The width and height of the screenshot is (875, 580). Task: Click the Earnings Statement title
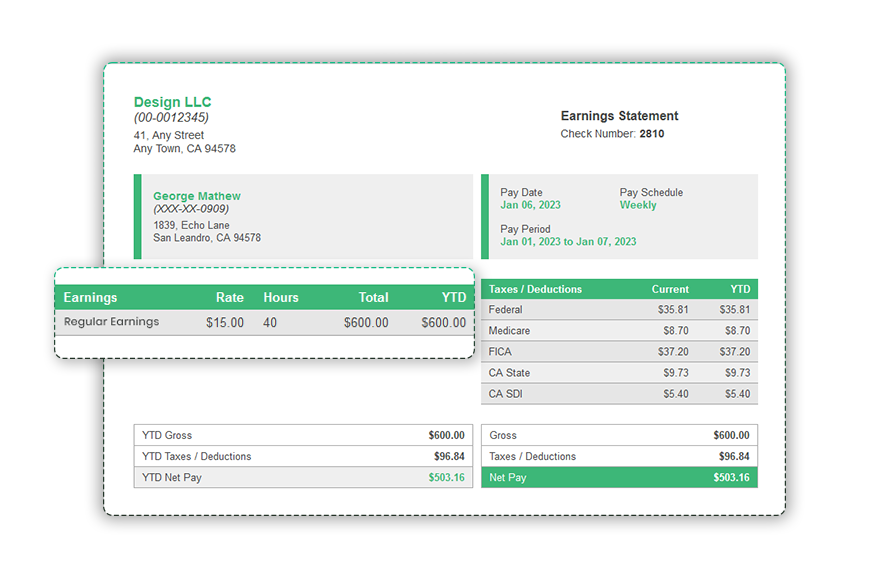618,116
